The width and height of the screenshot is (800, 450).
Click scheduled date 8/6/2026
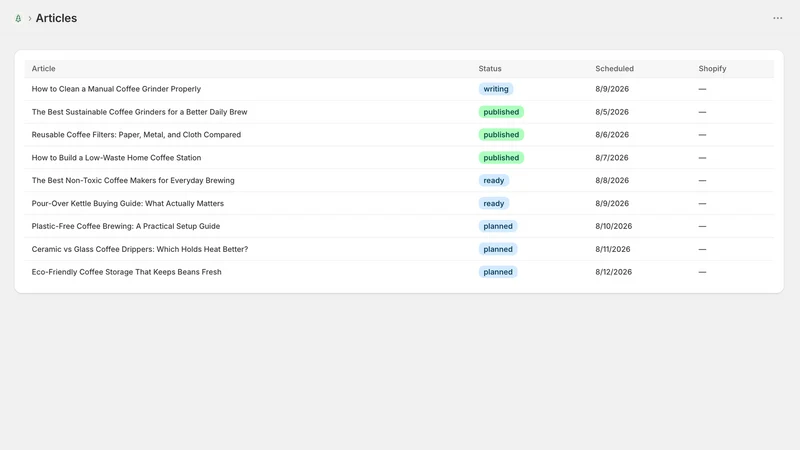612,135
